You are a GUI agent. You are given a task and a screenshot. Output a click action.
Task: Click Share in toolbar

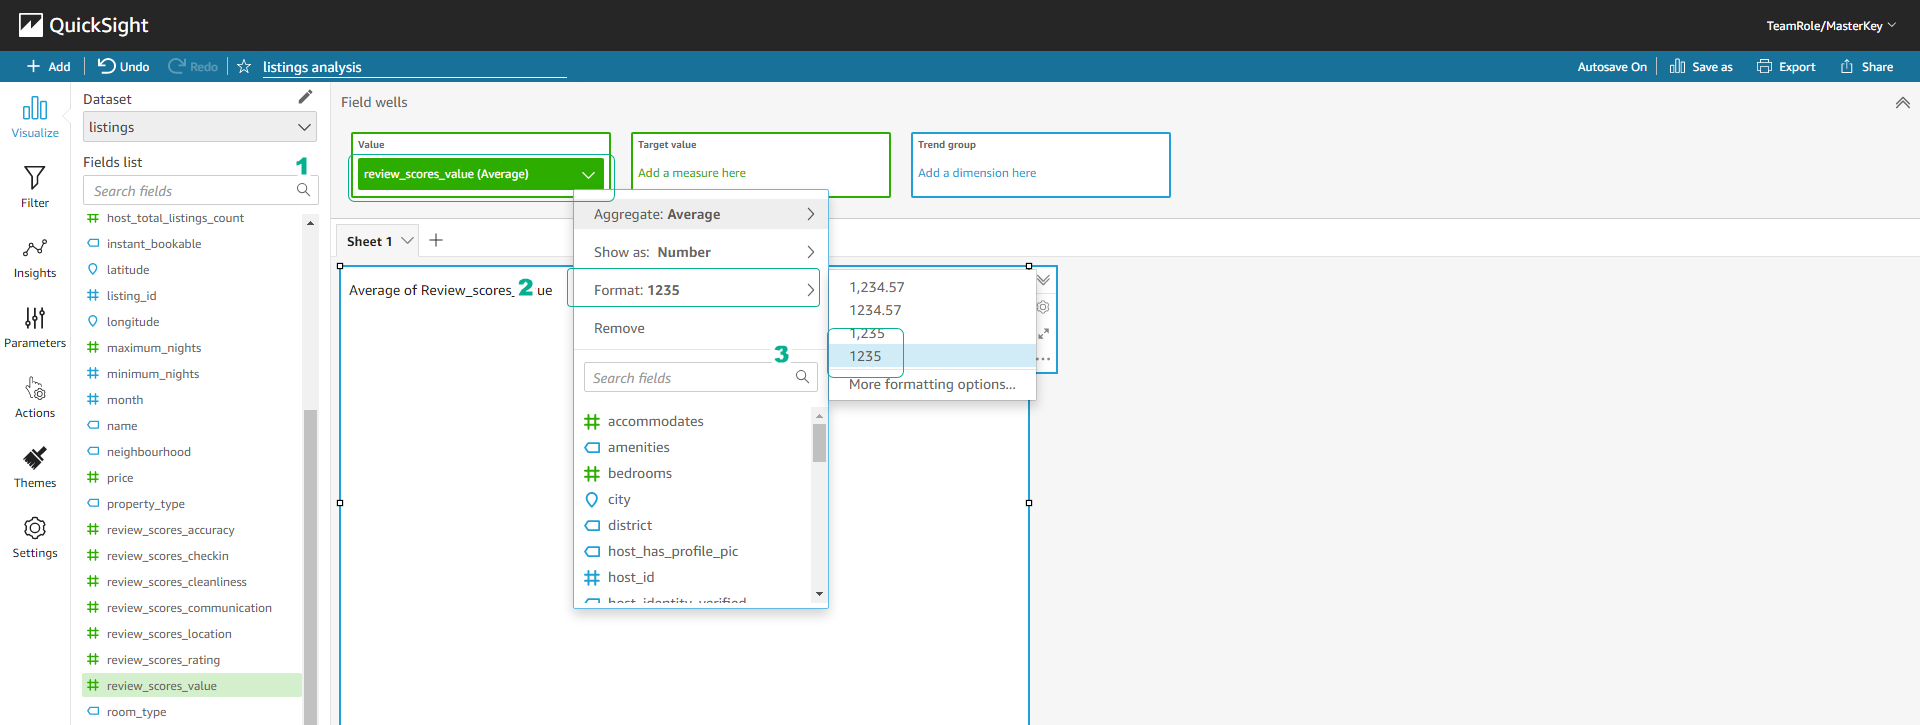(1867, 66)
